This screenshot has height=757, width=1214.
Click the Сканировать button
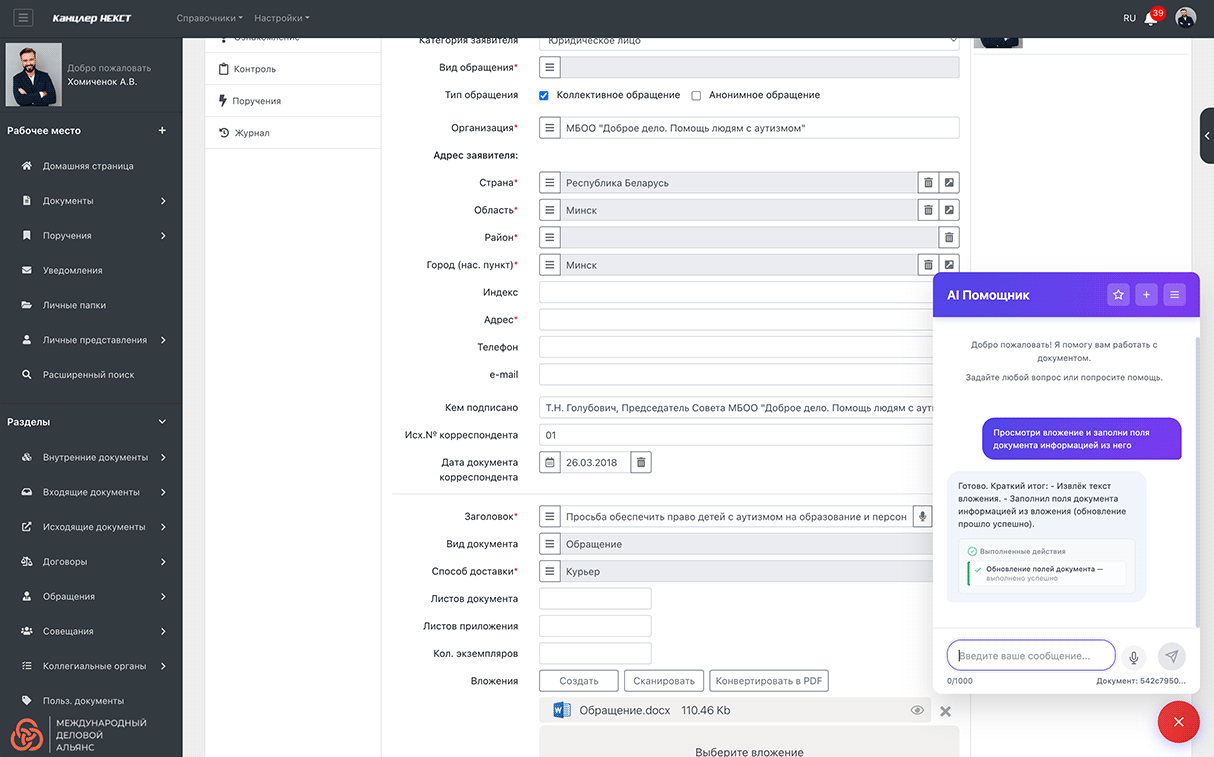coord(664,681)
